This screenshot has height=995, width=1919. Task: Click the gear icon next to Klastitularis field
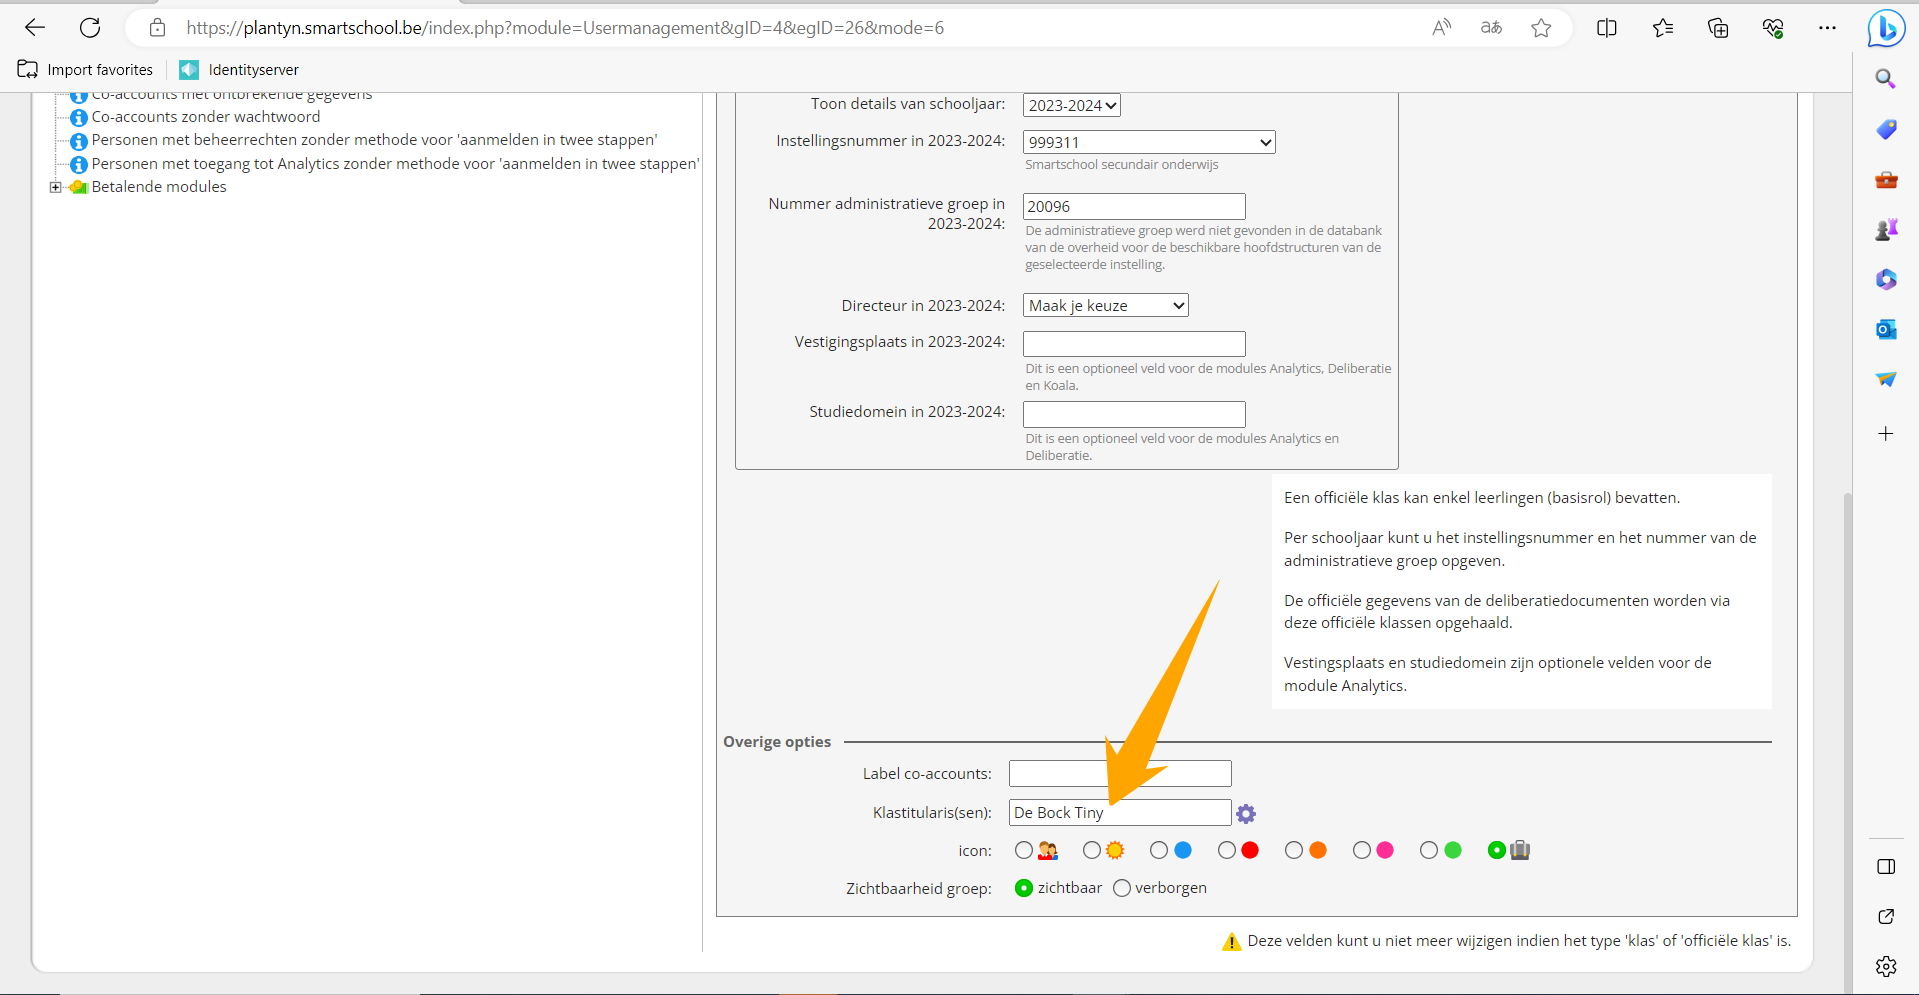(1245, 814)
